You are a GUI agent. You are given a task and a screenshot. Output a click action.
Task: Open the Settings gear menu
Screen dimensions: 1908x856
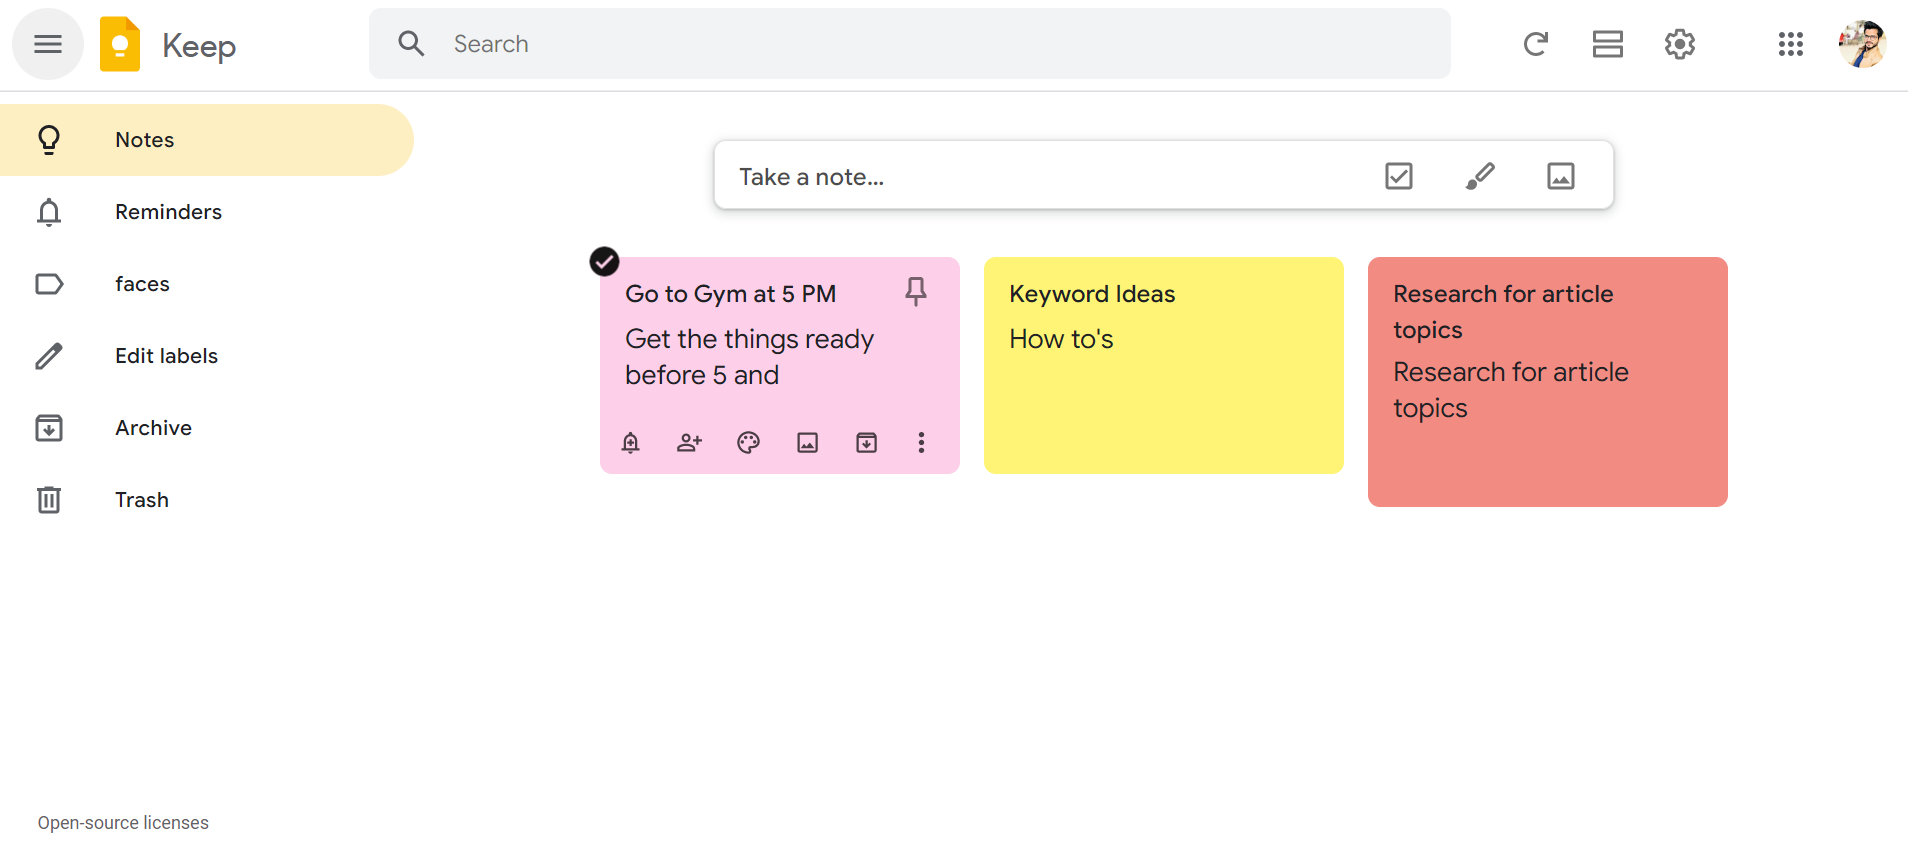point(1679,44)
